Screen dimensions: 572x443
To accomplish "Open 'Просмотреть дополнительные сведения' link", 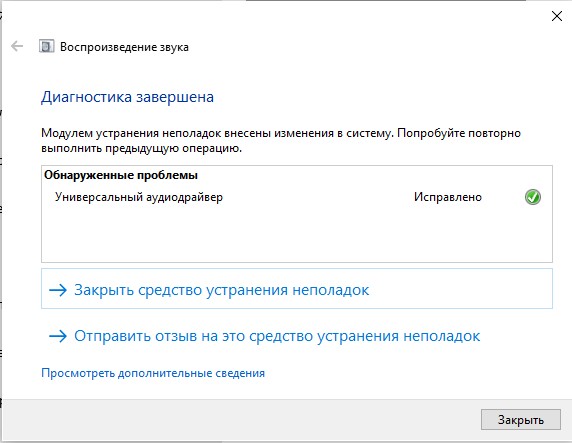I will pyautogui.click(x=153, y=373).
